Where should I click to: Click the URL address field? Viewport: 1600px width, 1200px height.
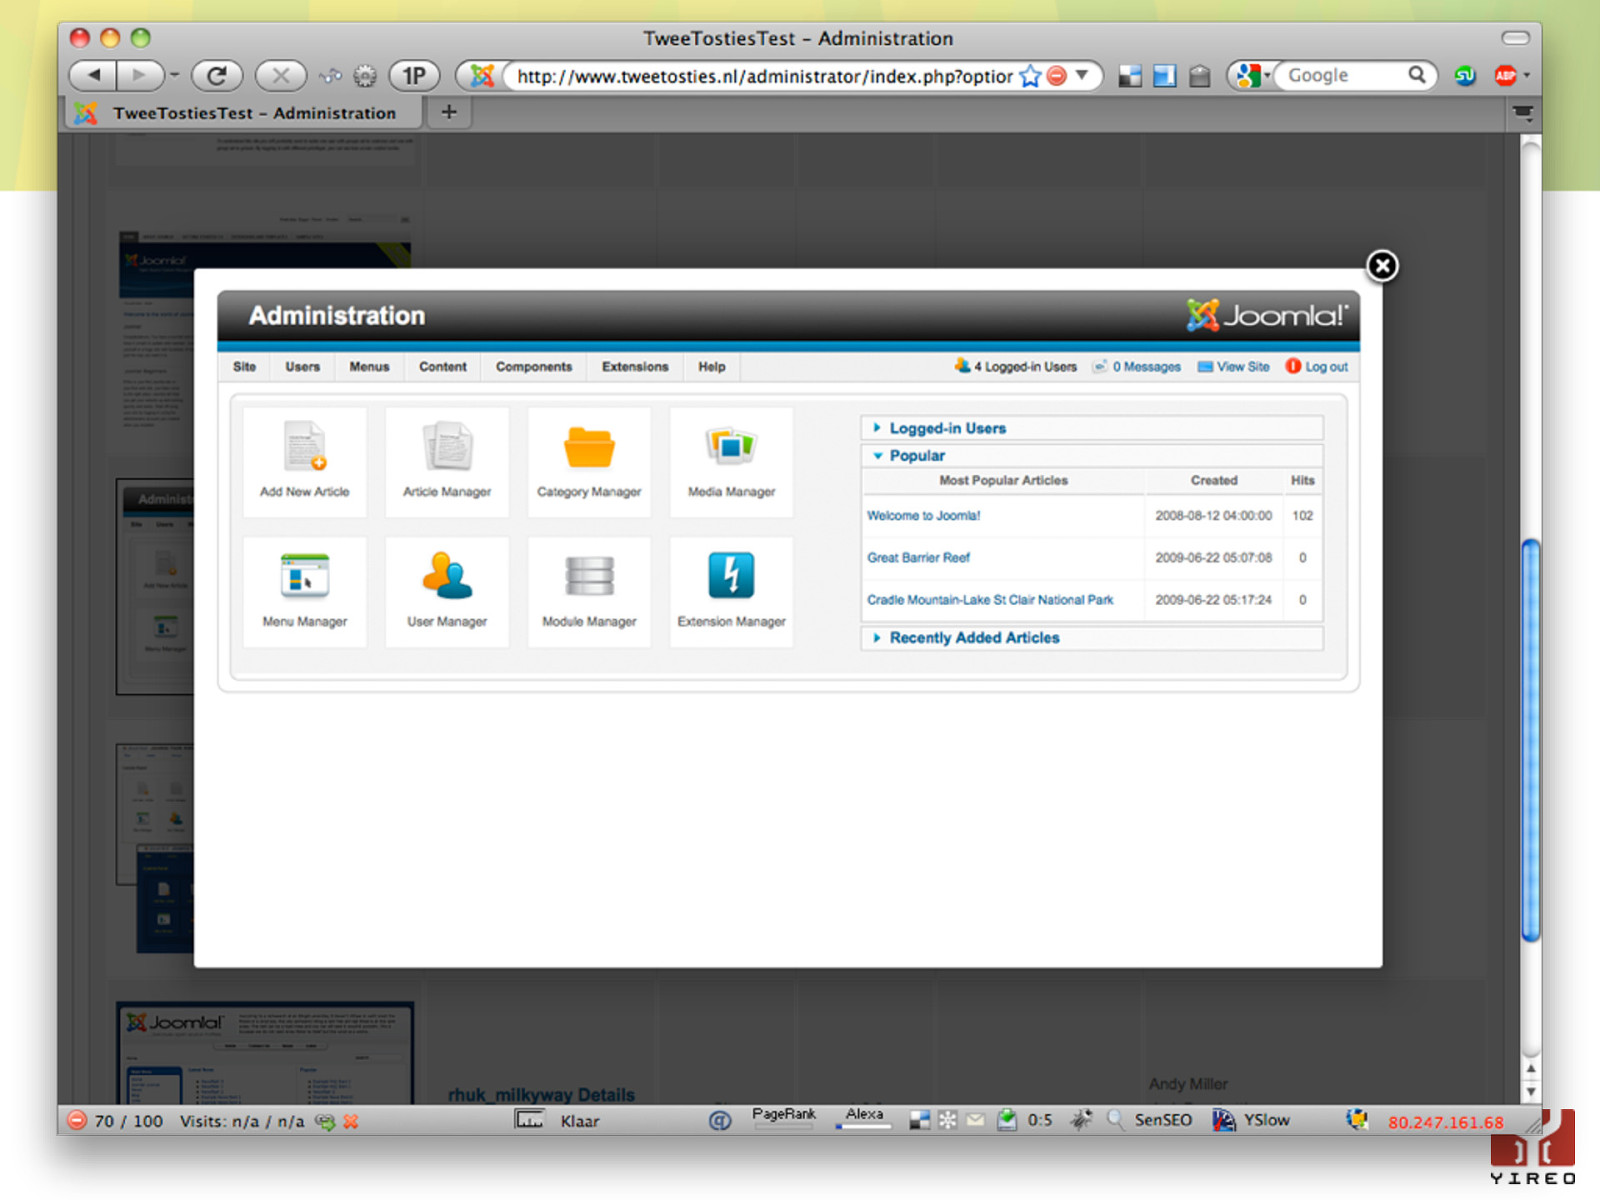(x=764, y=76)
